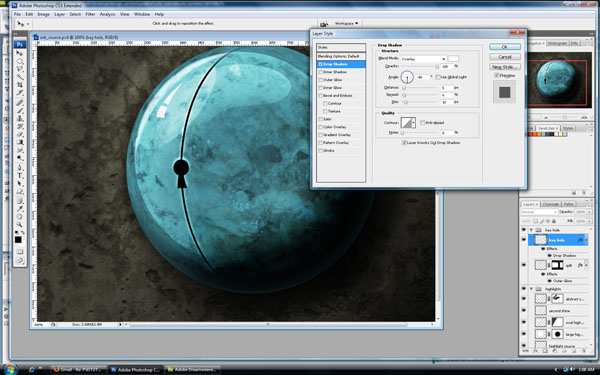Select the Eraser tool

20,134
